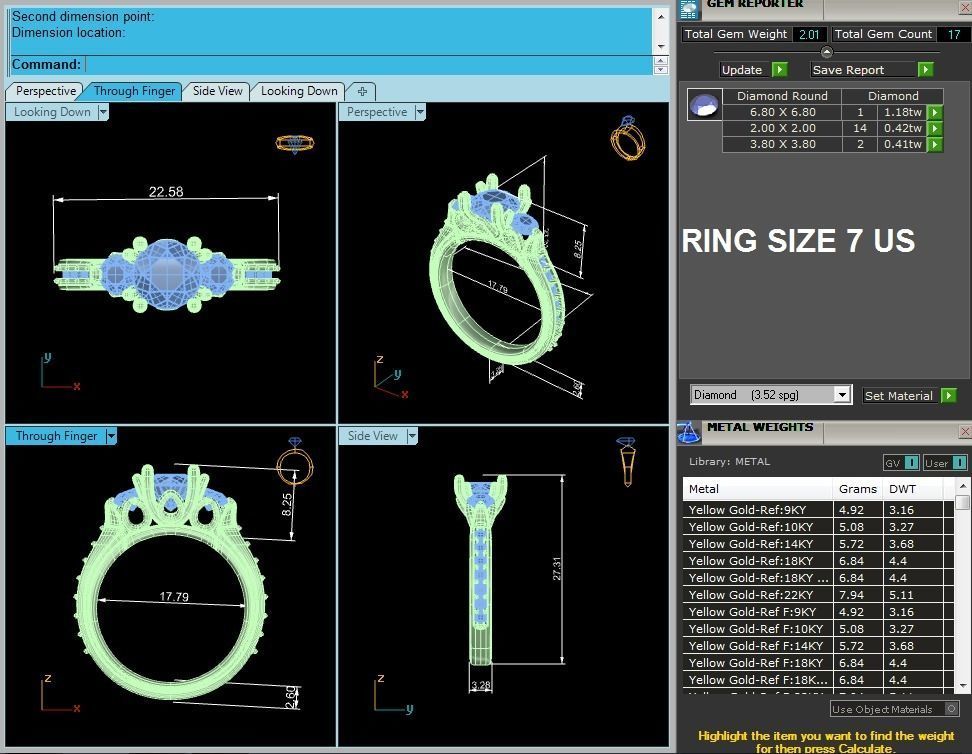Image resolution: width=972 pixels, height=754 pixels.
Task: Click the Looking Down viewport title
Action: point(52,112)
